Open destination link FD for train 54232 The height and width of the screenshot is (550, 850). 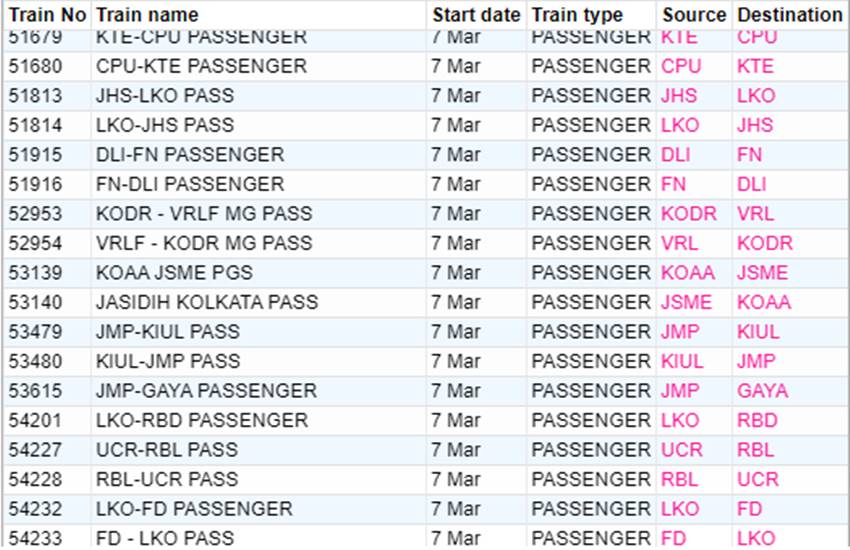tap(749, 509)
